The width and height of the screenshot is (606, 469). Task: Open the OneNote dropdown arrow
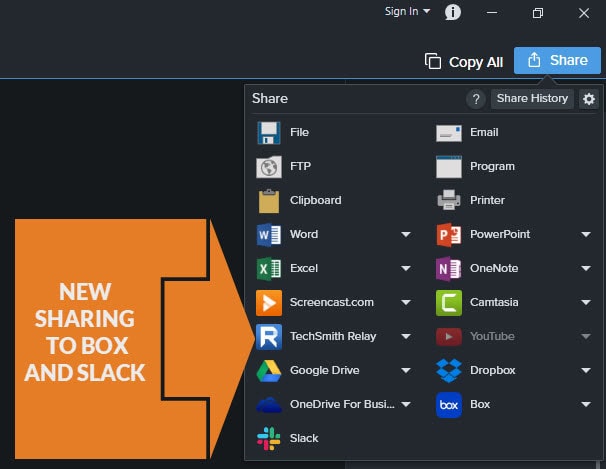586,268
